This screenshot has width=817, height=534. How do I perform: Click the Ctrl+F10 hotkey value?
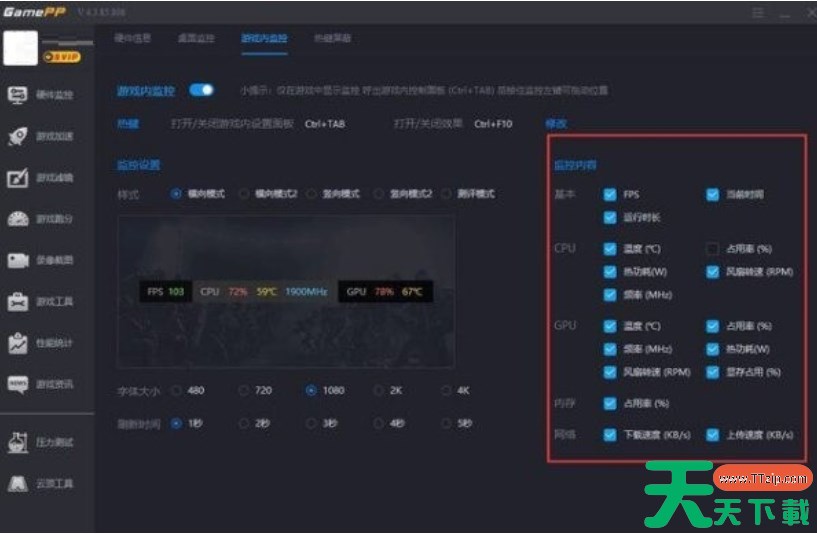pos(493,124)
